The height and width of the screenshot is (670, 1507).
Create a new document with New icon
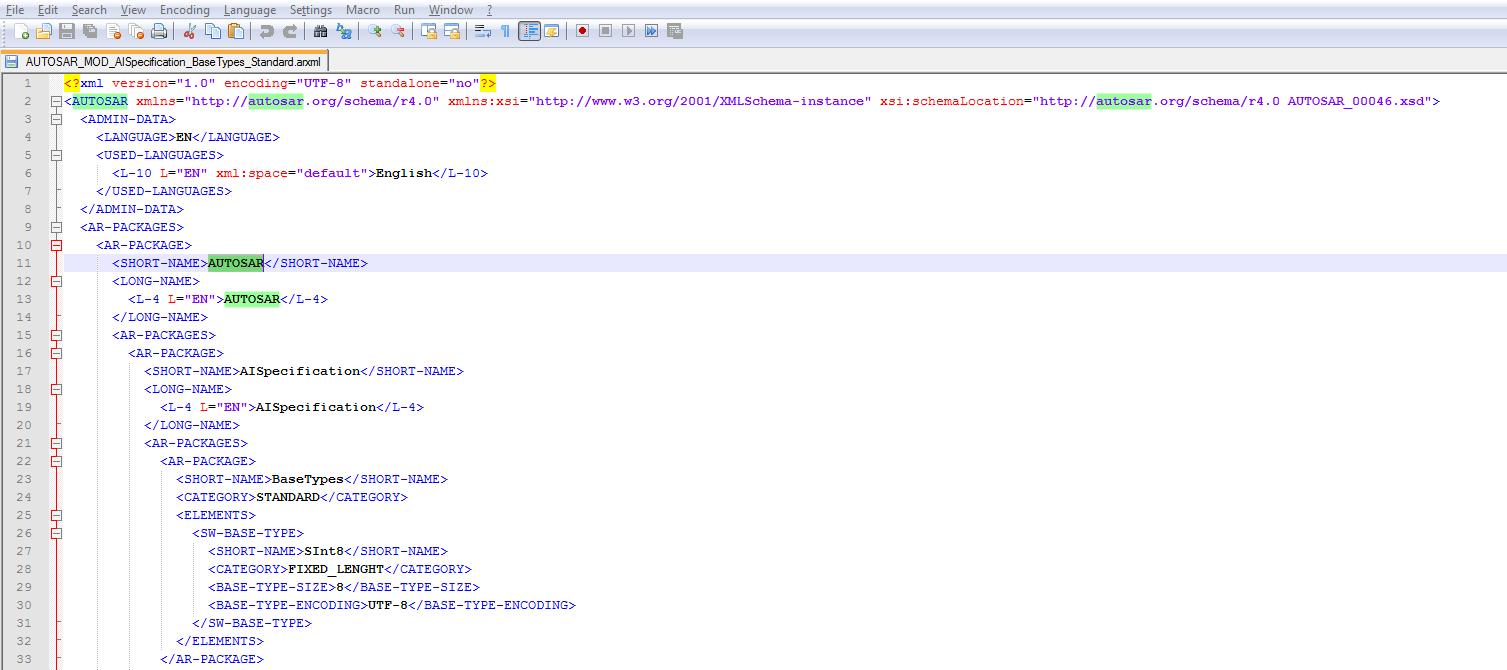21,31
